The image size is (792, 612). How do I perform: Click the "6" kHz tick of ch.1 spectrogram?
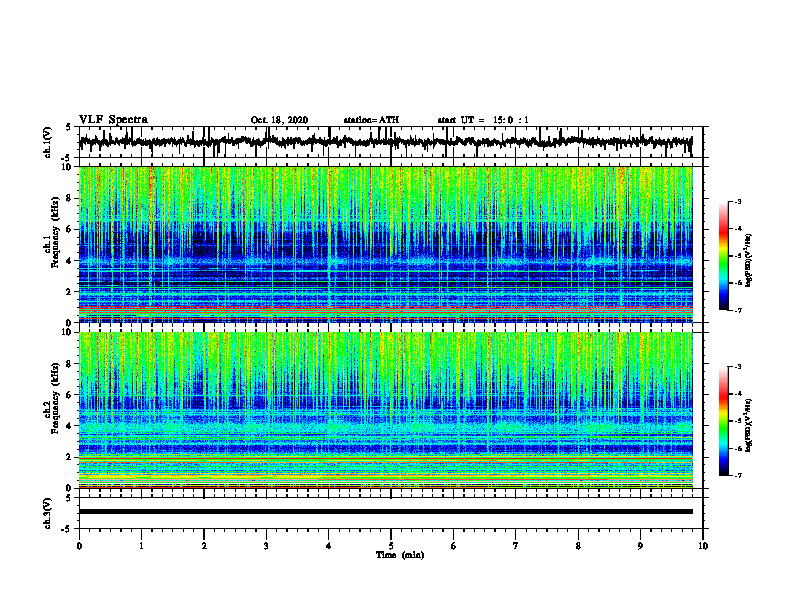(70, 229)
